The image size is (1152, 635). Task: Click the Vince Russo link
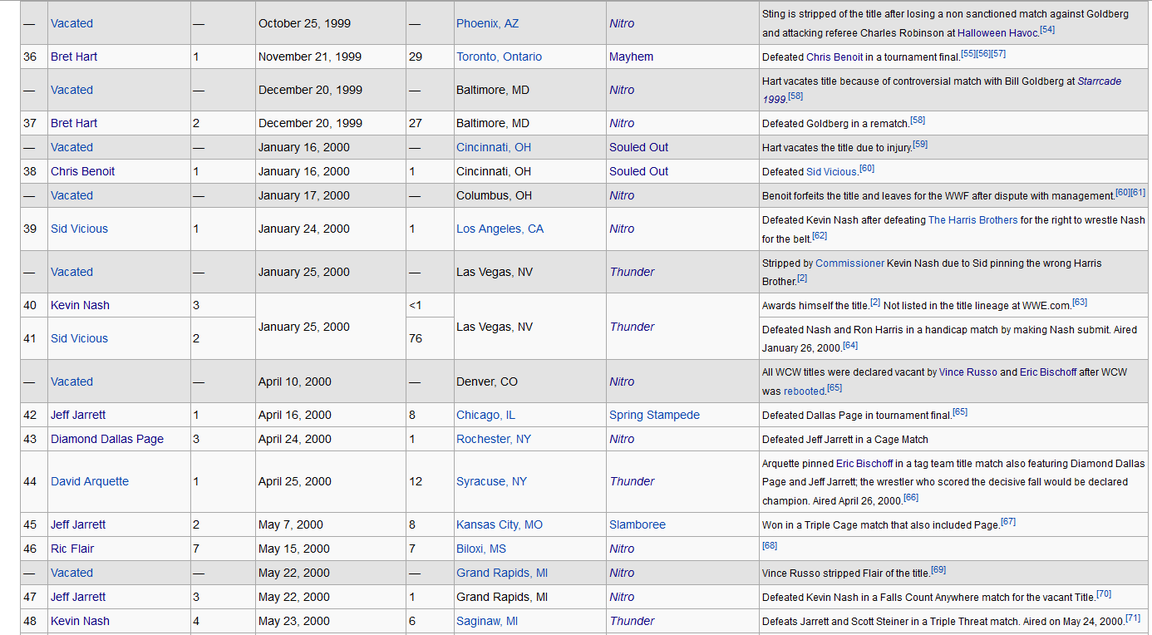[968, 373]
